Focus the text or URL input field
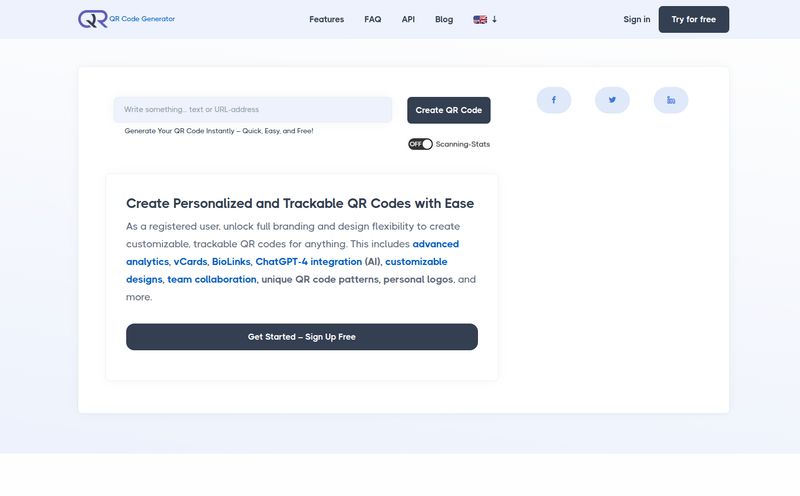Image resolution: width=800 pixels, height=496 pixels. point(253,109)
